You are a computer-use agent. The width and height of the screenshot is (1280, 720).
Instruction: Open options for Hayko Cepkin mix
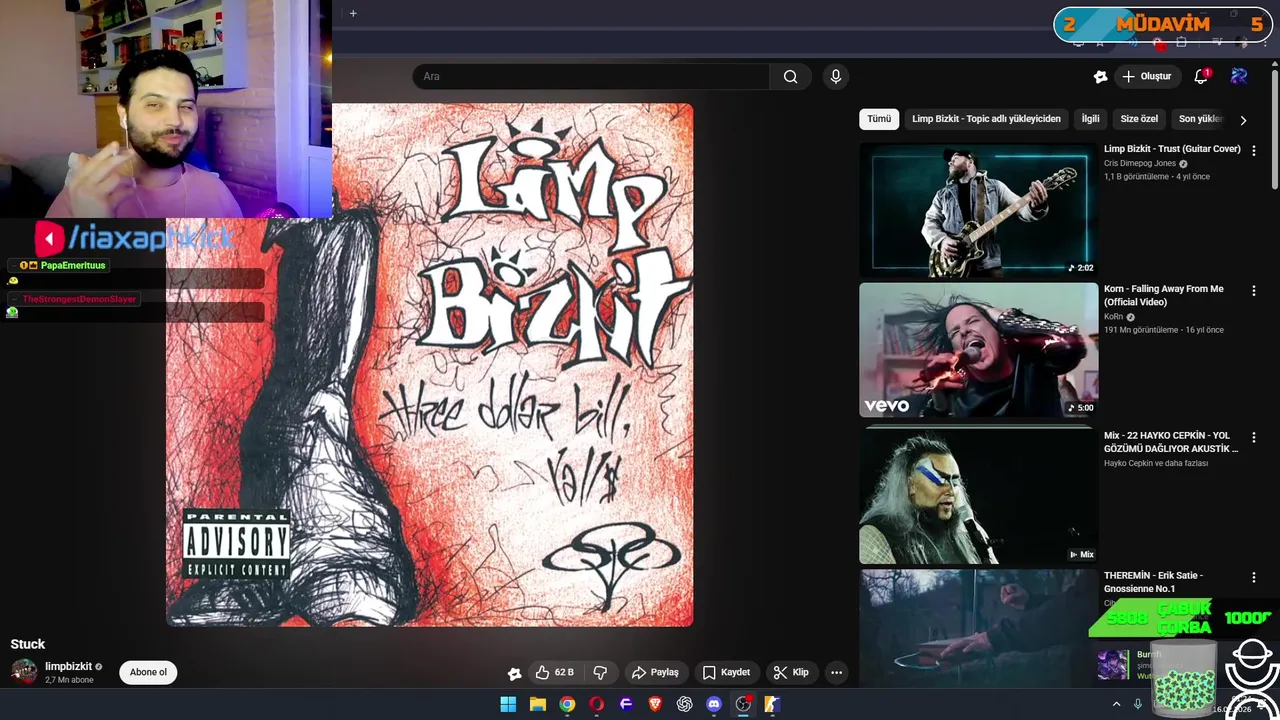point(1254,437)
